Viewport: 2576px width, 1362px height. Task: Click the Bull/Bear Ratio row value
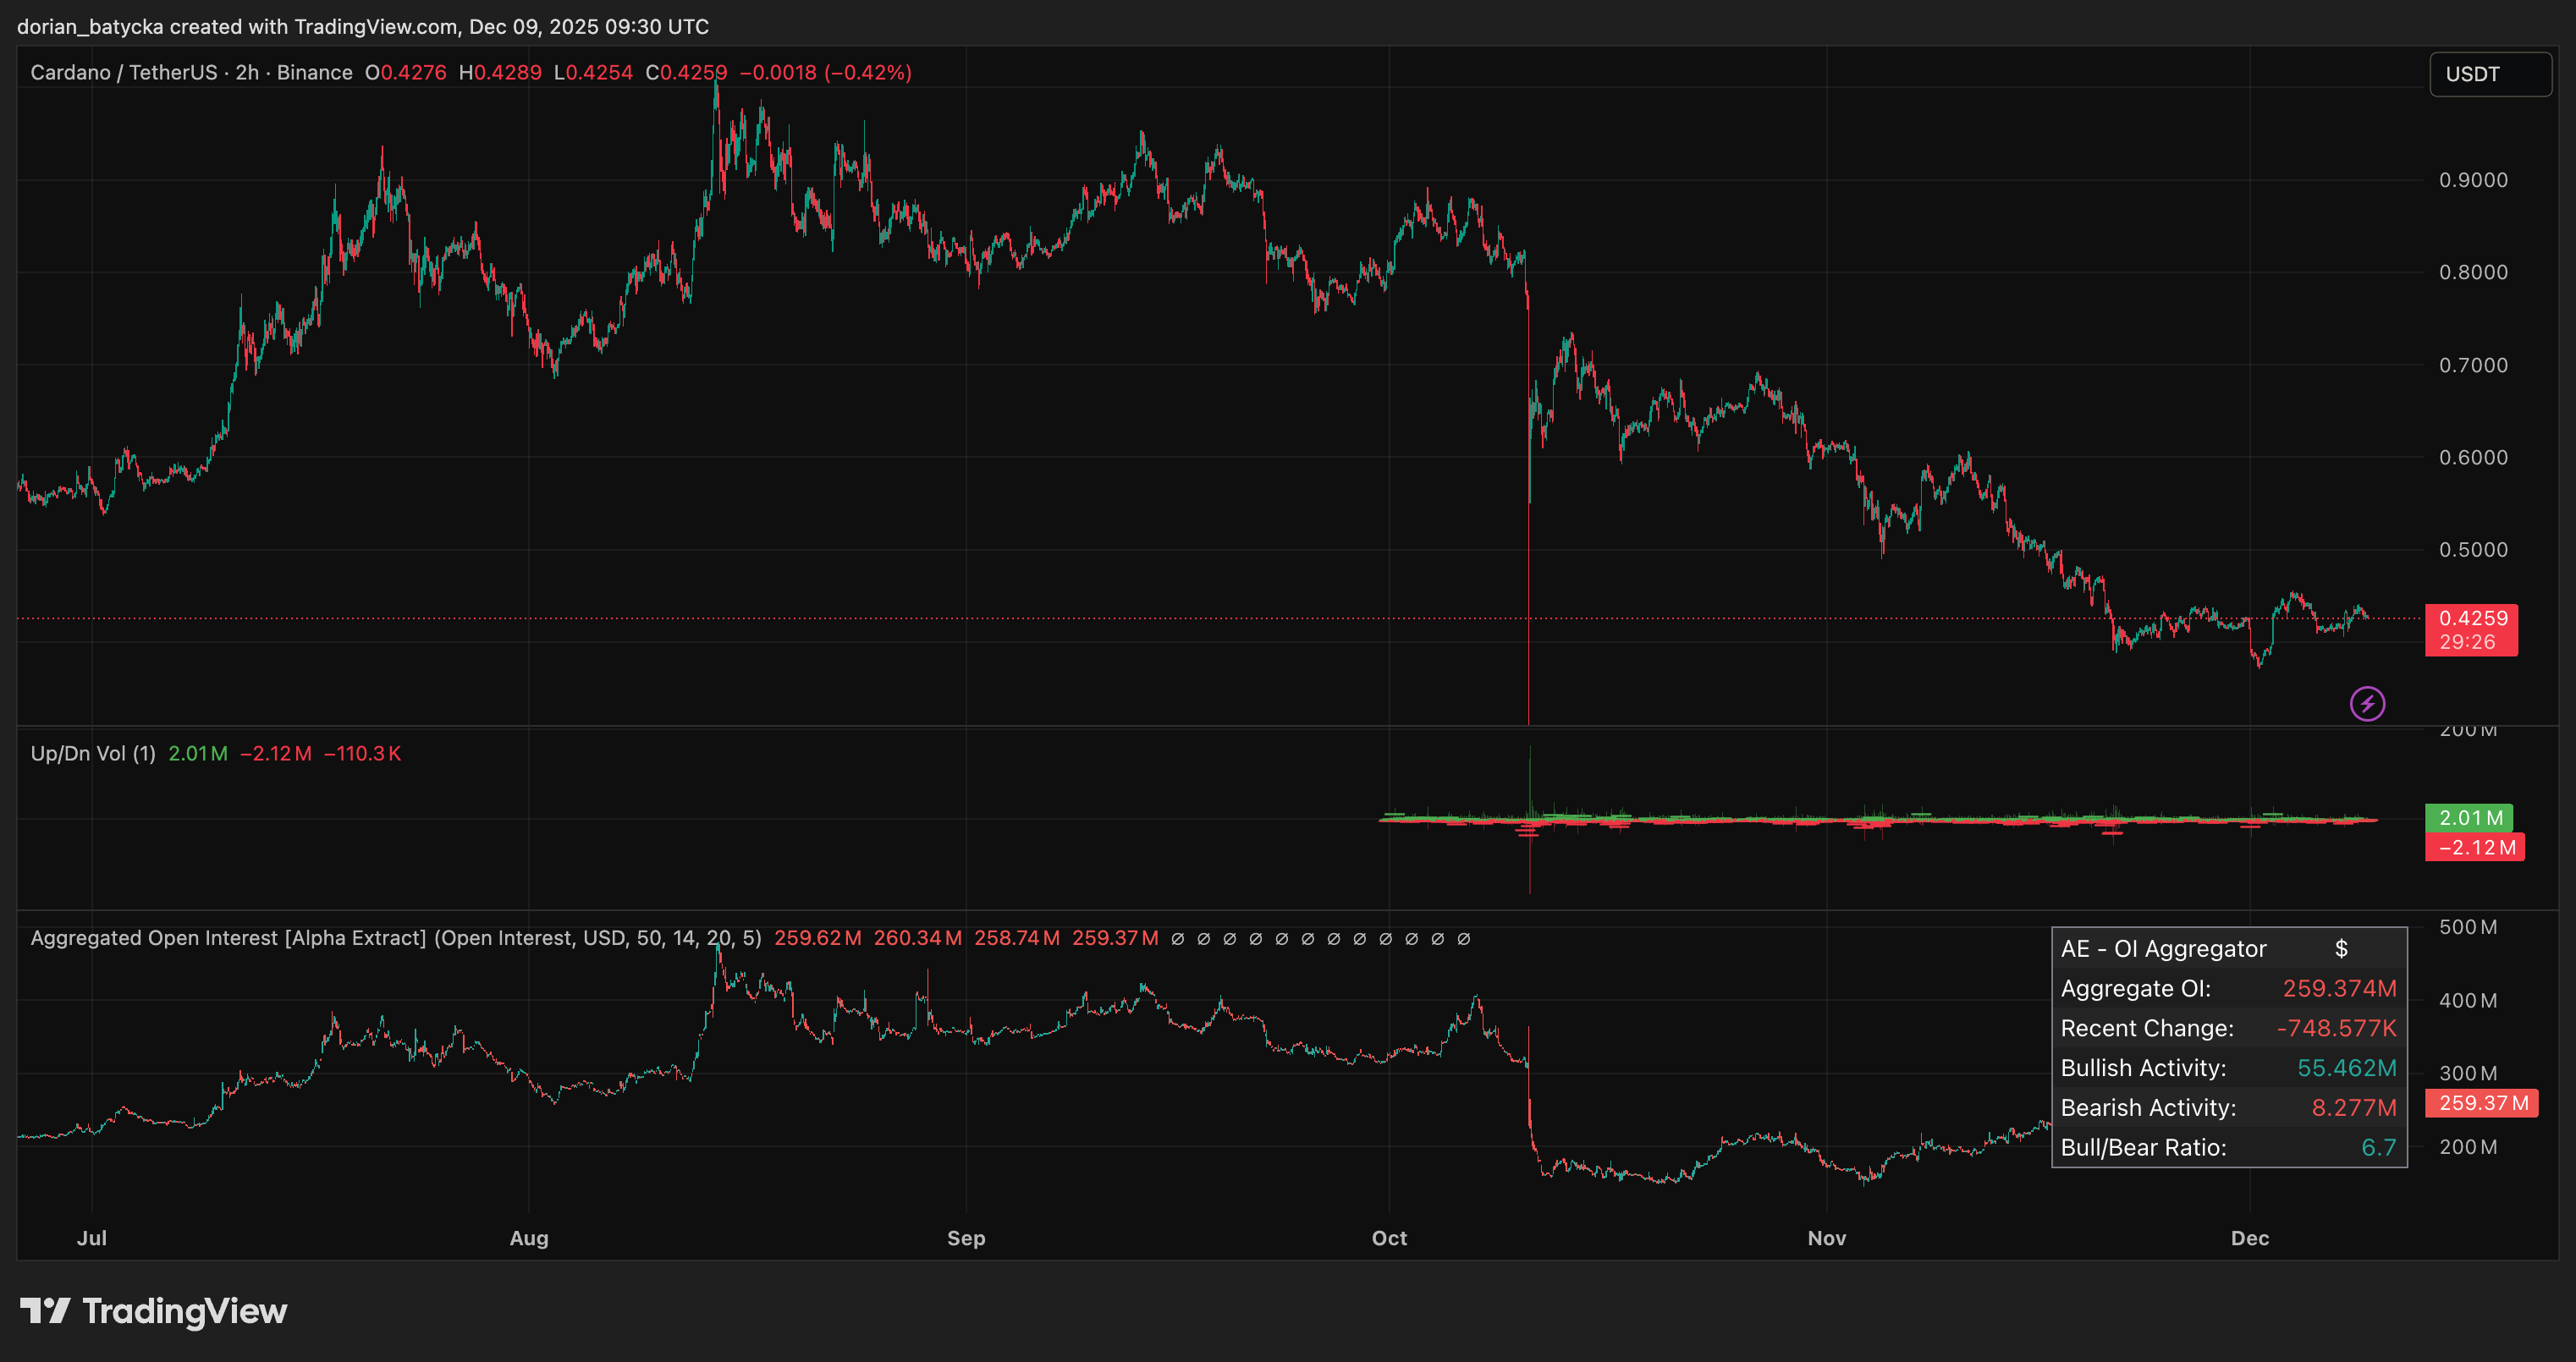pyautogui.click(x=2378, y=1148)
